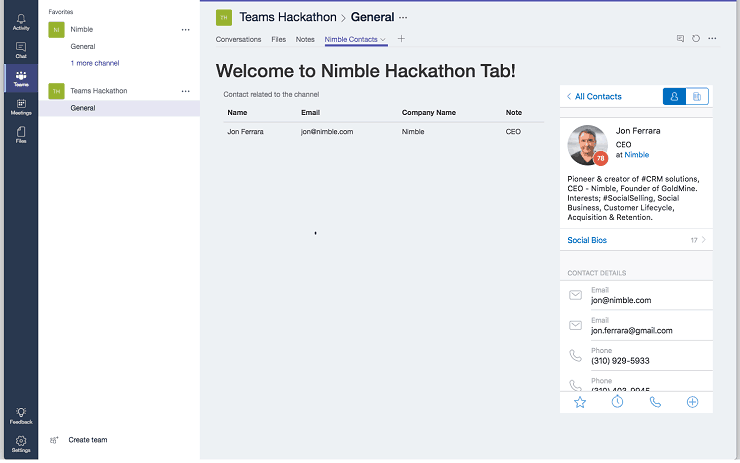
Task: Click Jon Ferrara's profile photo
Action: 587,145
